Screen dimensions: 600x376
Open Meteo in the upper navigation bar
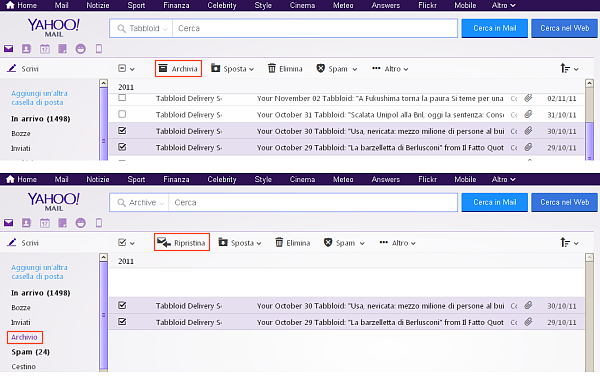coord(343,5)
